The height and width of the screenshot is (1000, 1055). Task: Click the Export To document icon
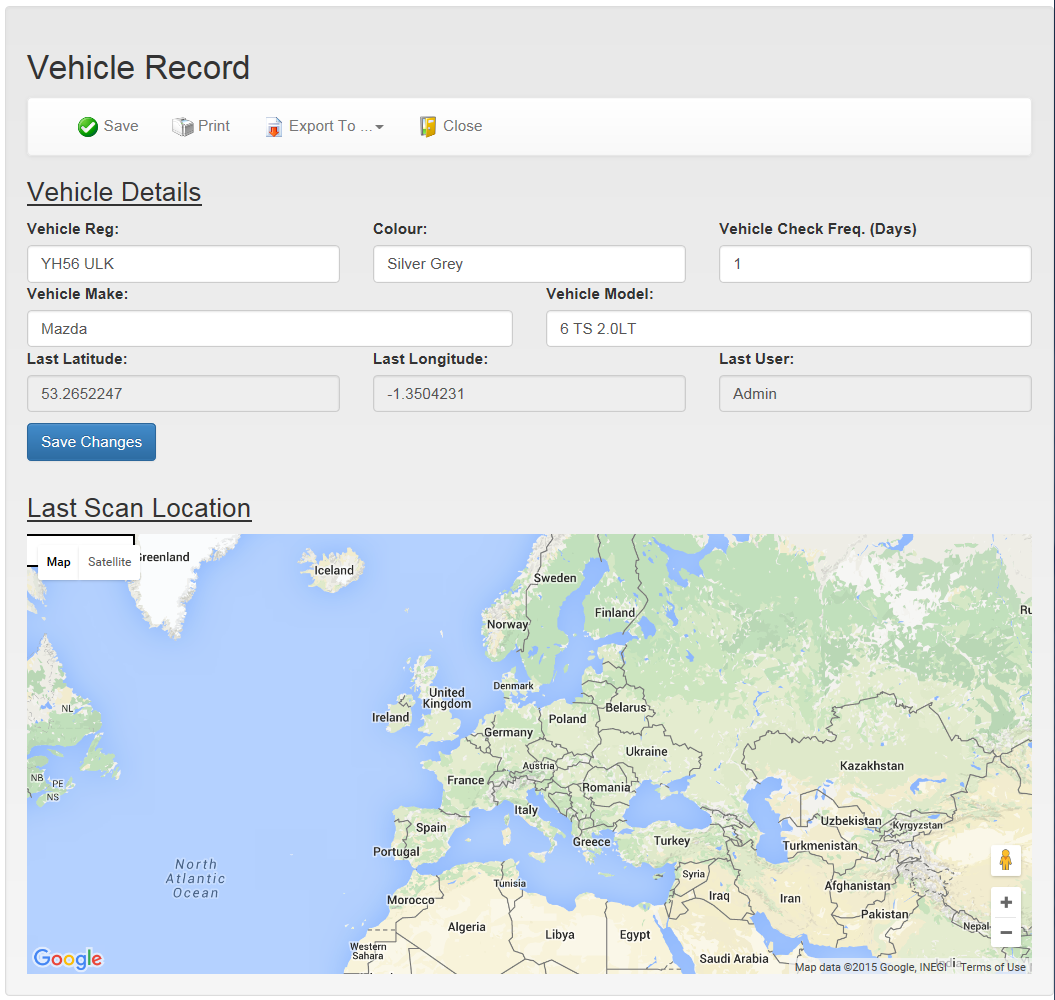pos(274,127)
